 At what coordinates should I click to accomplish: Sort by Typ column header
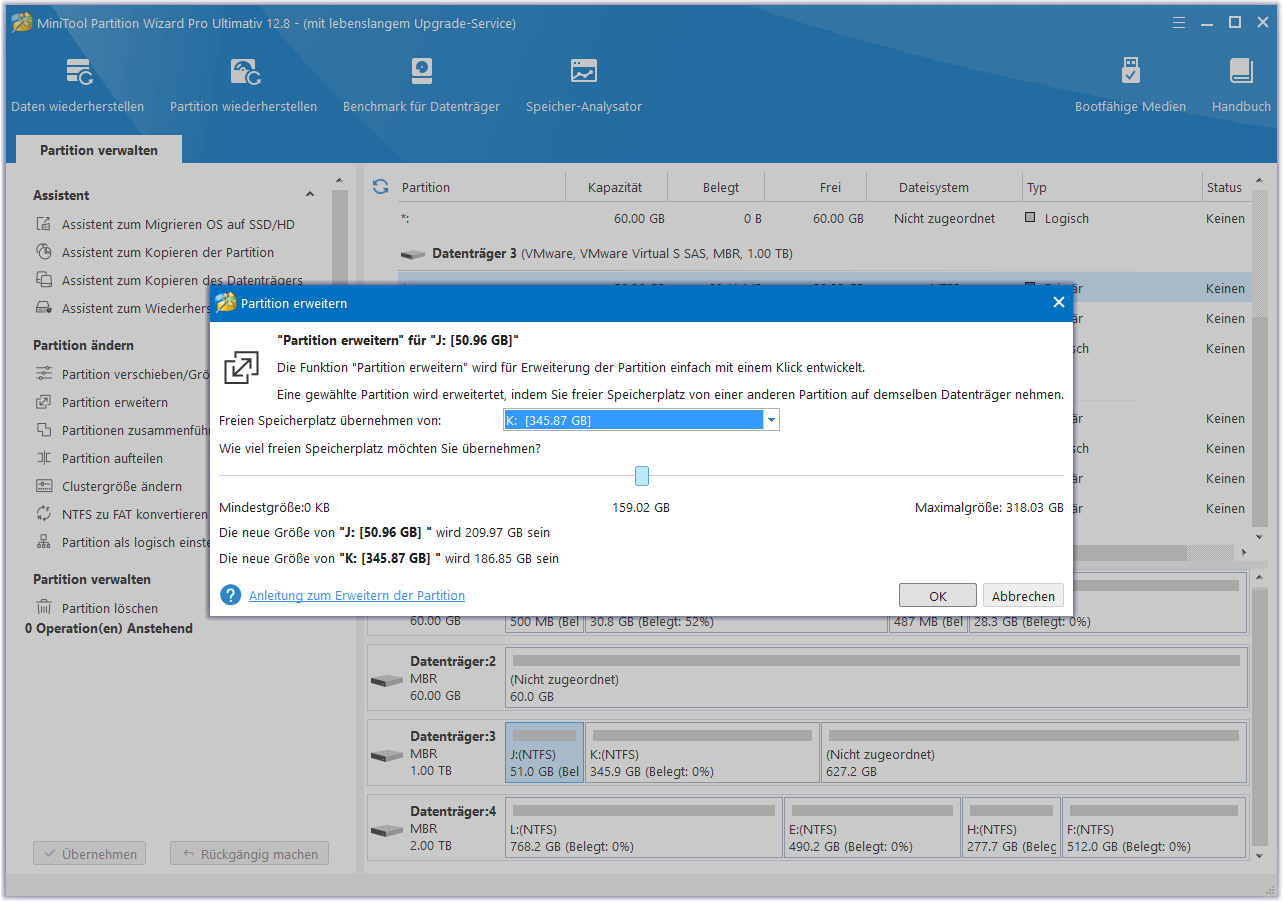coord(1036,187)
